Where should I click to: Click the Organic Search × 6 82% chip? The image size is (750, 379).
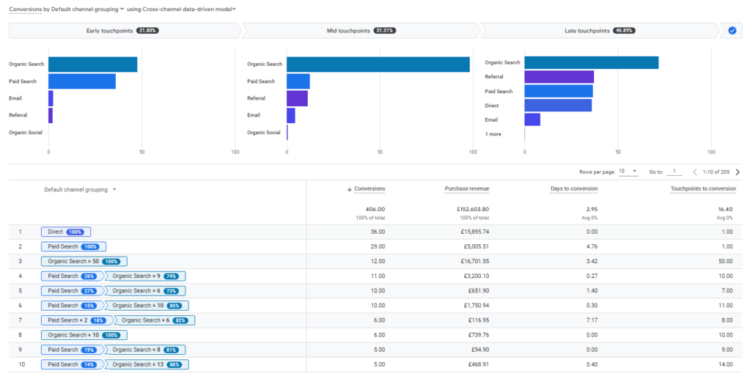click(154, 321)
